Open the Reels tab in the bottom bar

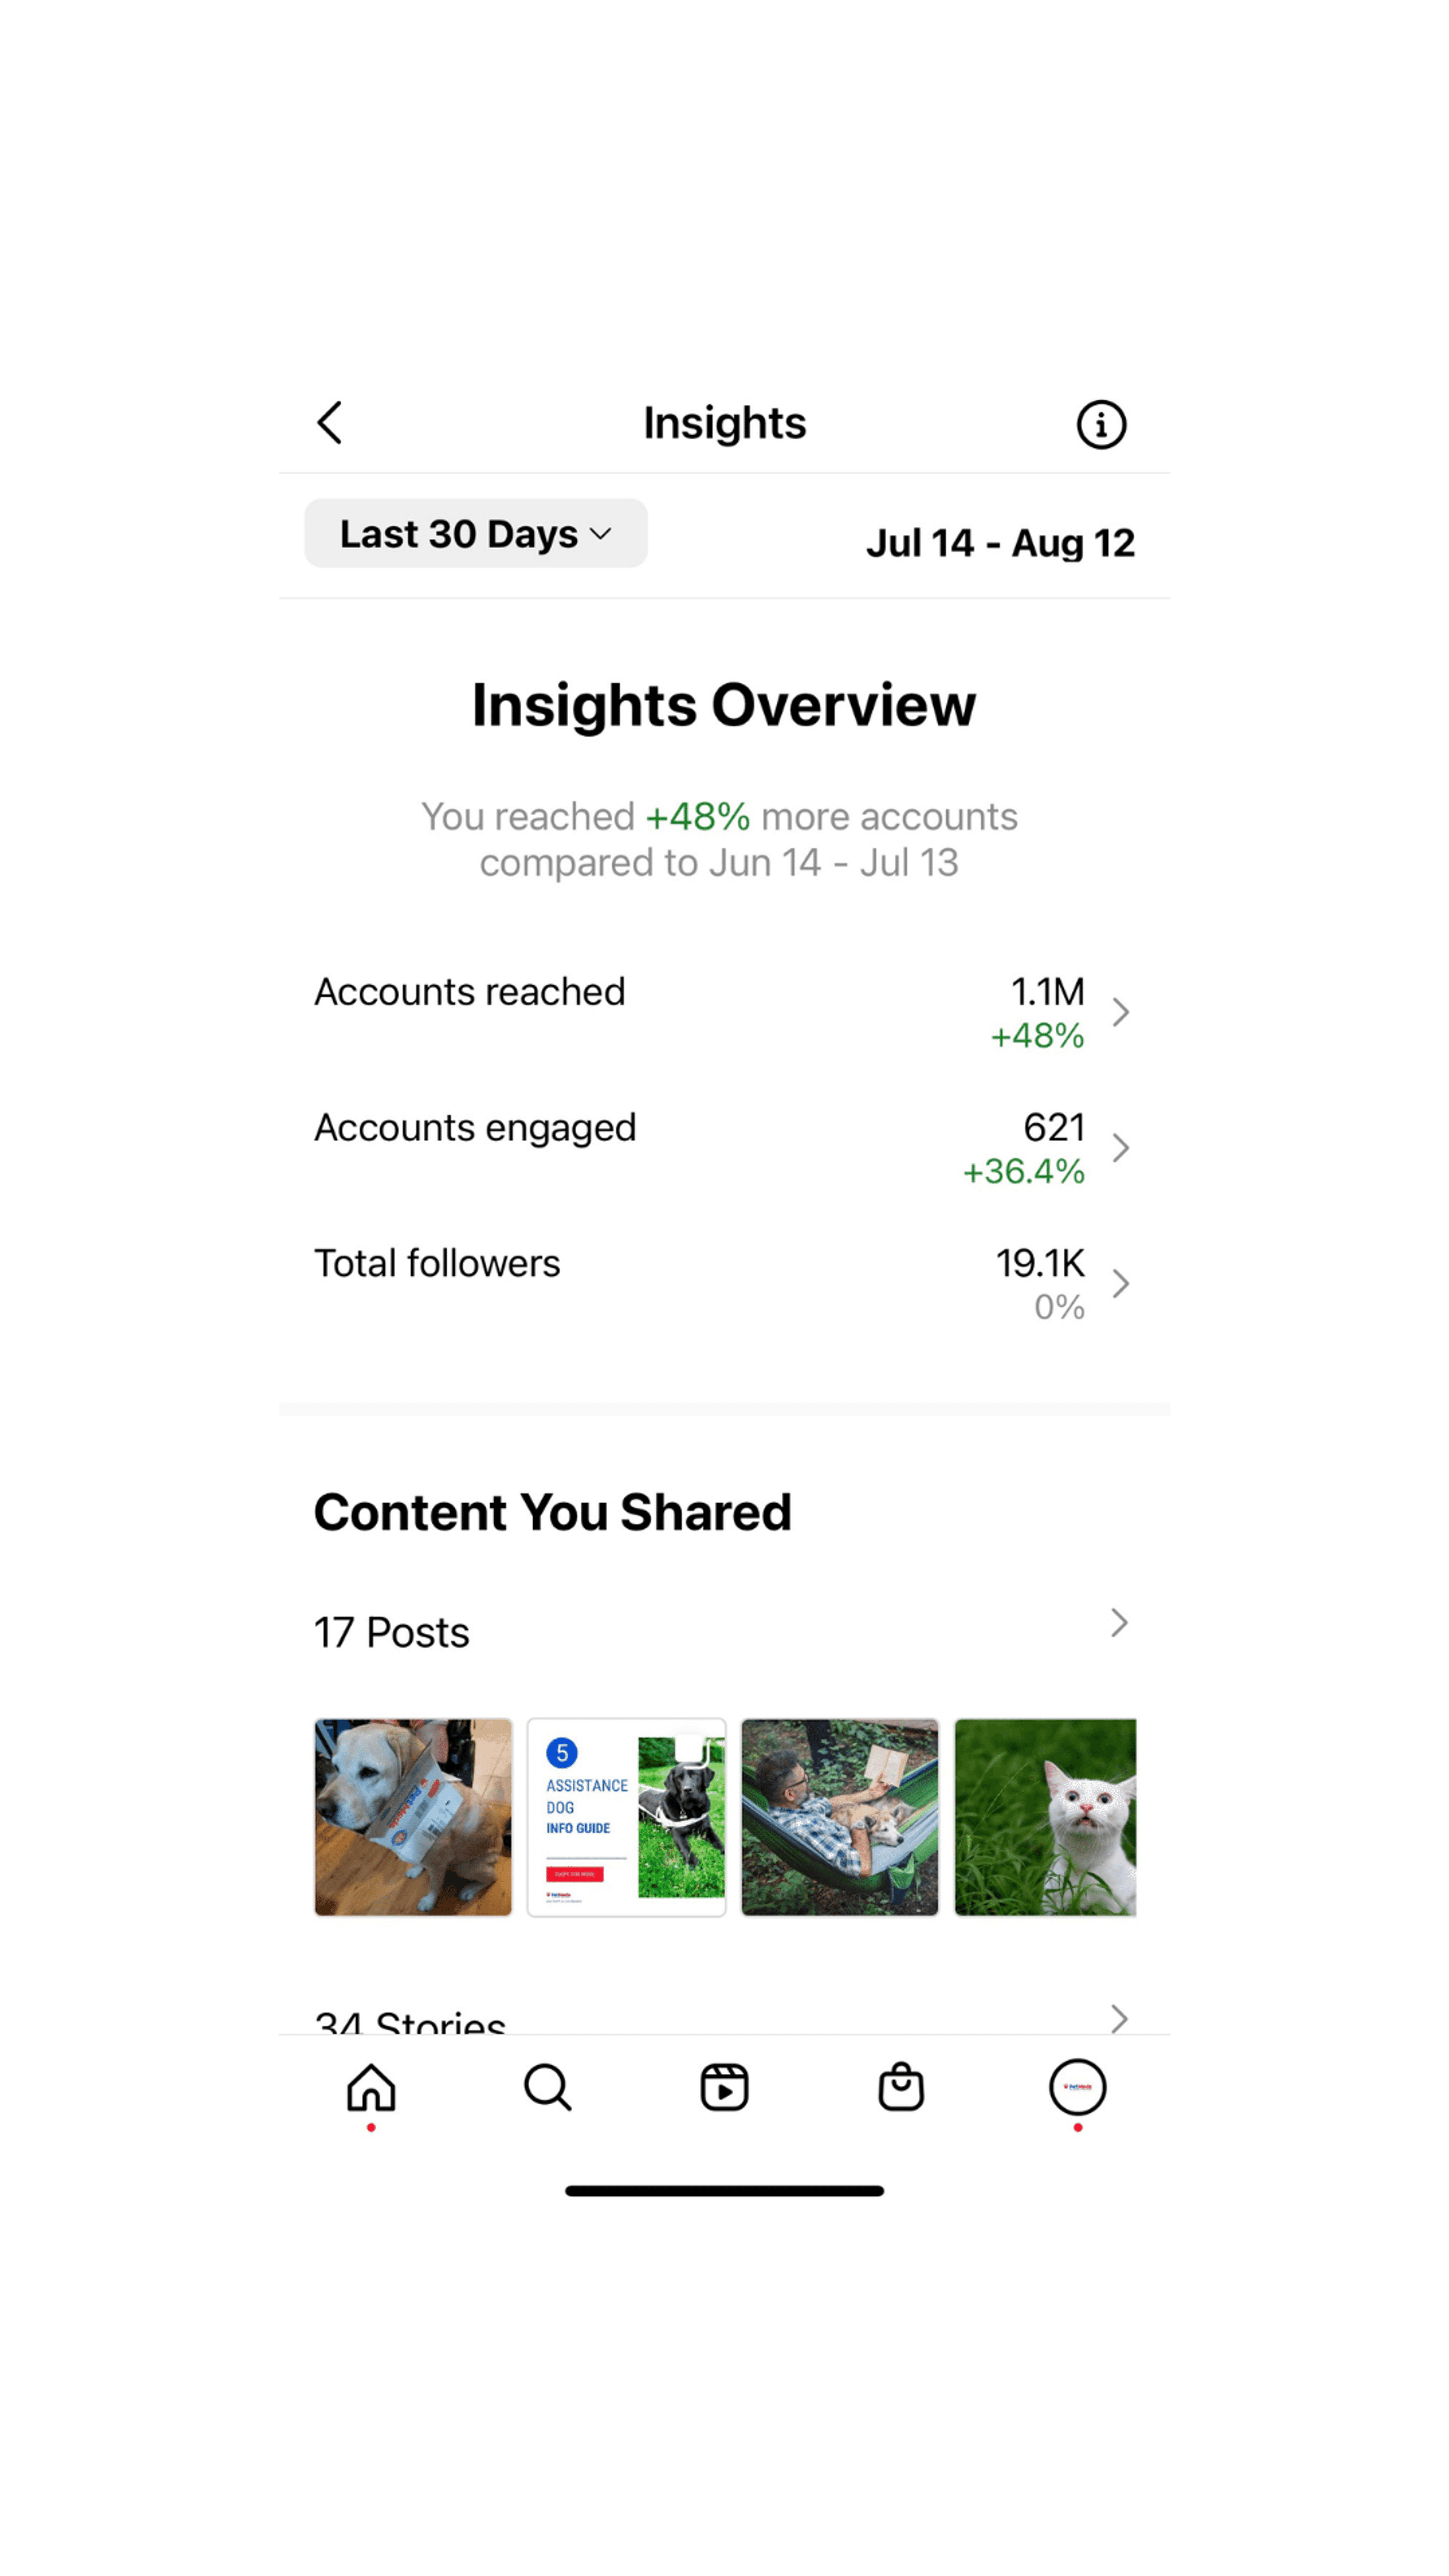[x=724, y=2088]
